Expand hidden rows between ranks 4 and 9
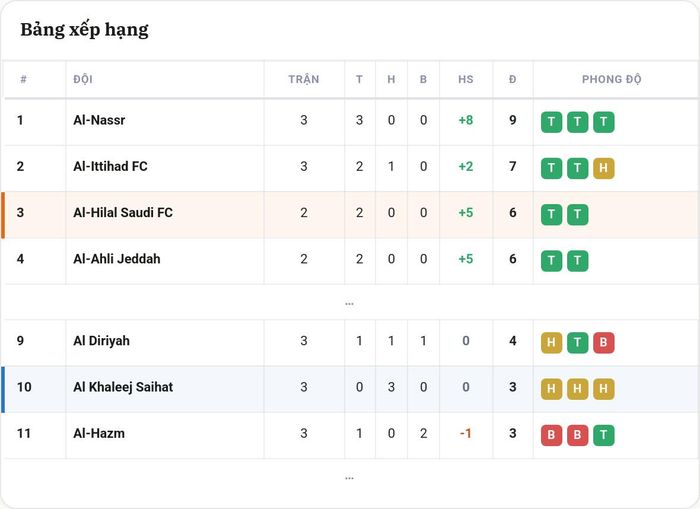 click(x=350, y=303)
